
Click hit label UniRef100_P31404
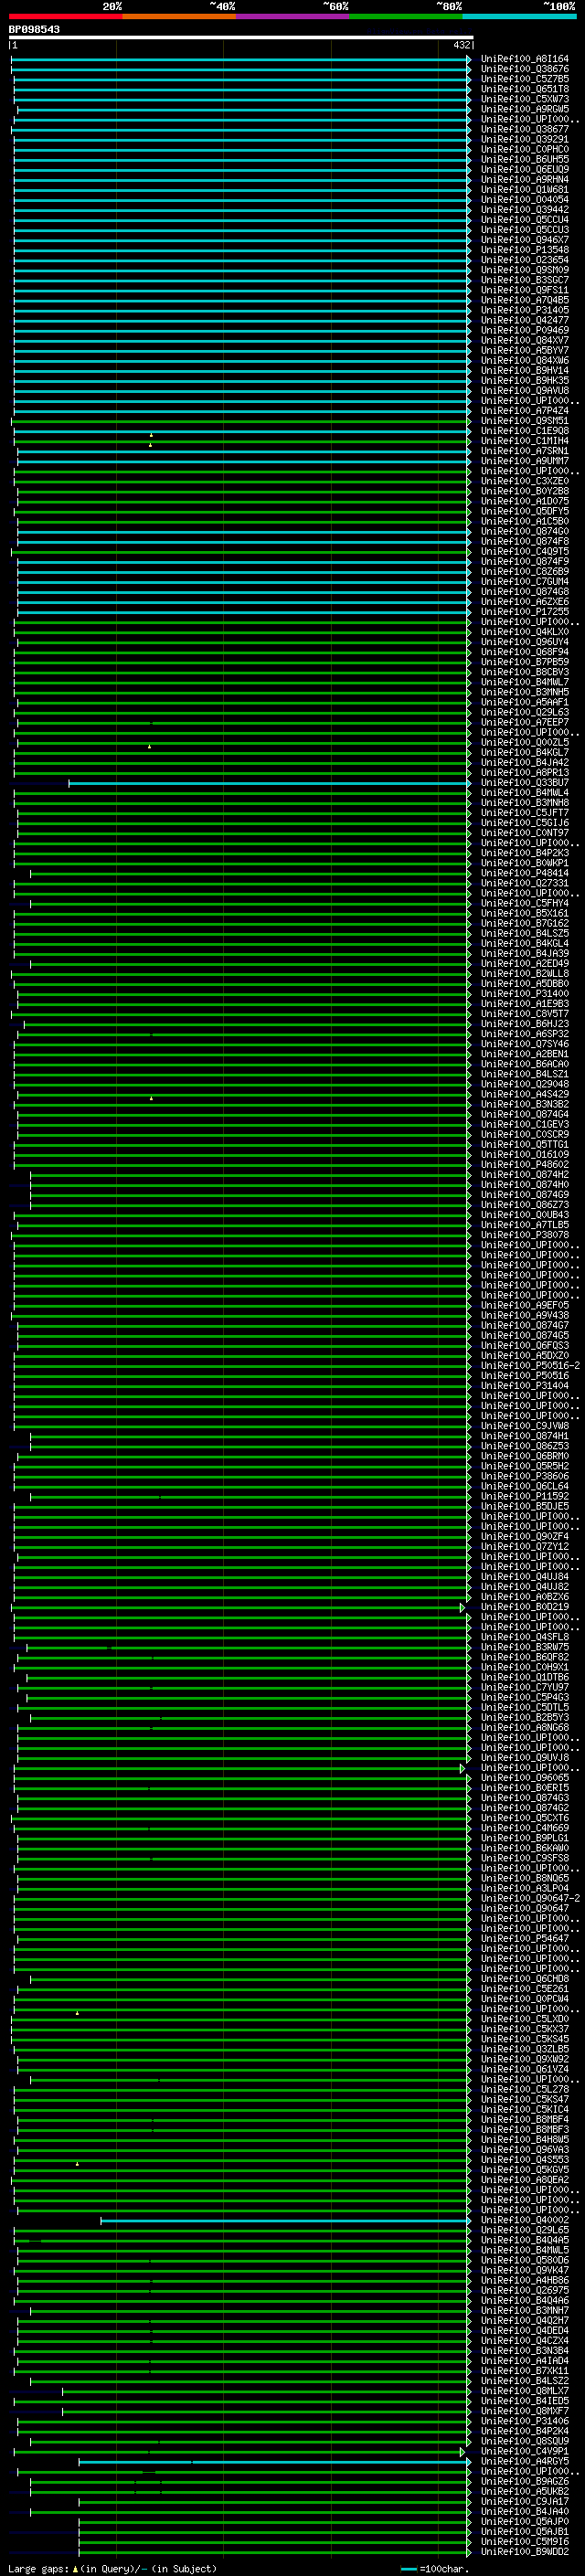[524, 1386]
